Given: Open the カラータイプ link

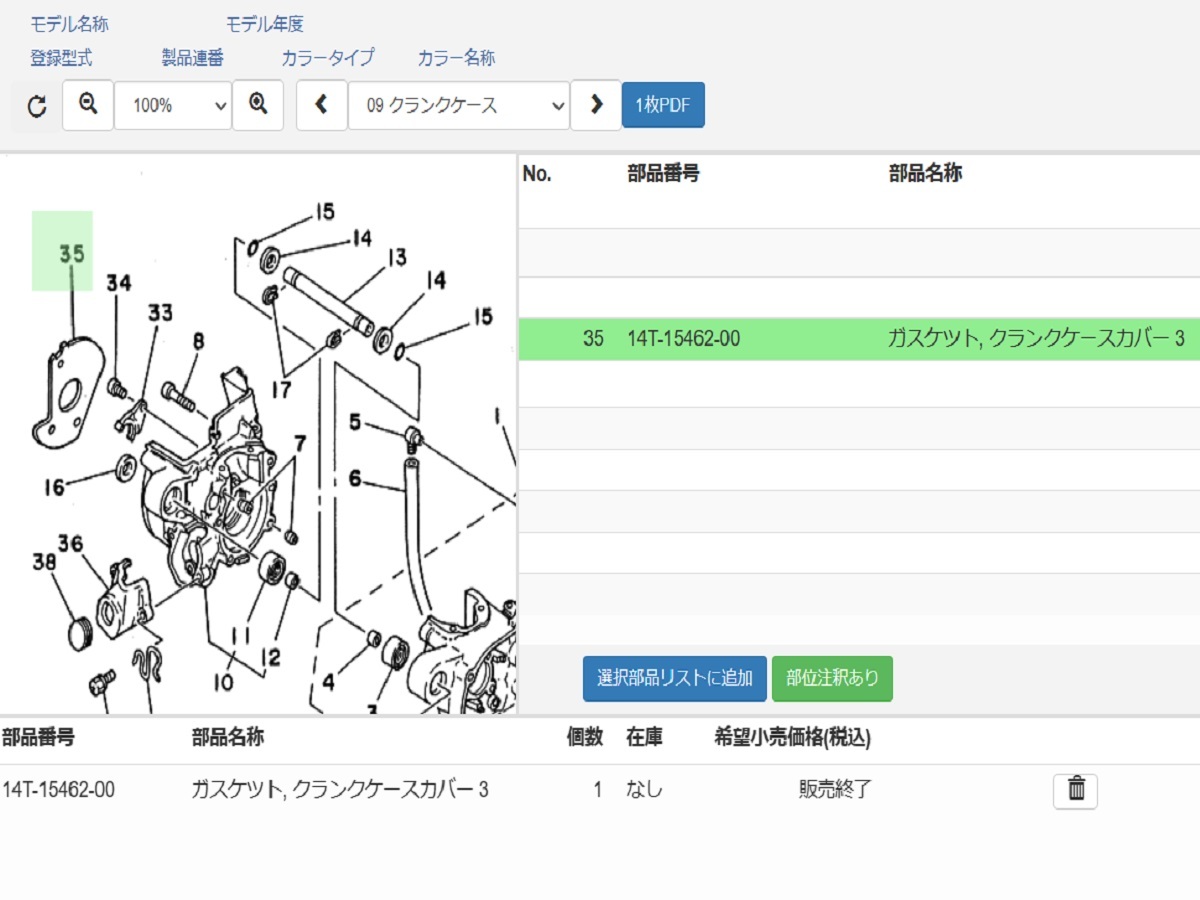Looking at the screenshot, I should click(x=329, y=58).
